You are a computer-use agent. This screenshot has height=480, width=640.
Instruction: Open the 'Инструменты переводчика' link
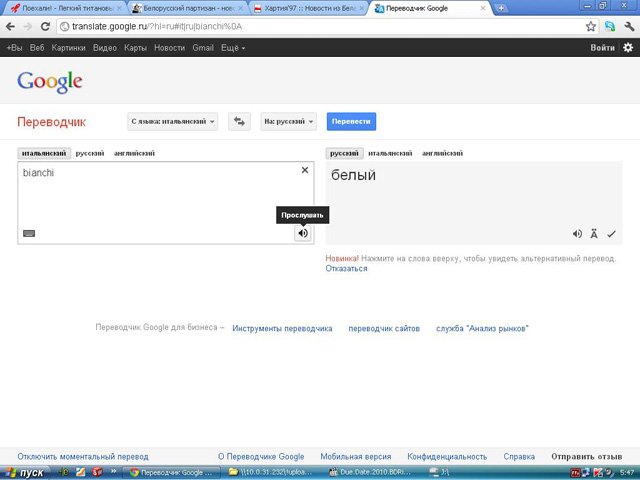282,329
